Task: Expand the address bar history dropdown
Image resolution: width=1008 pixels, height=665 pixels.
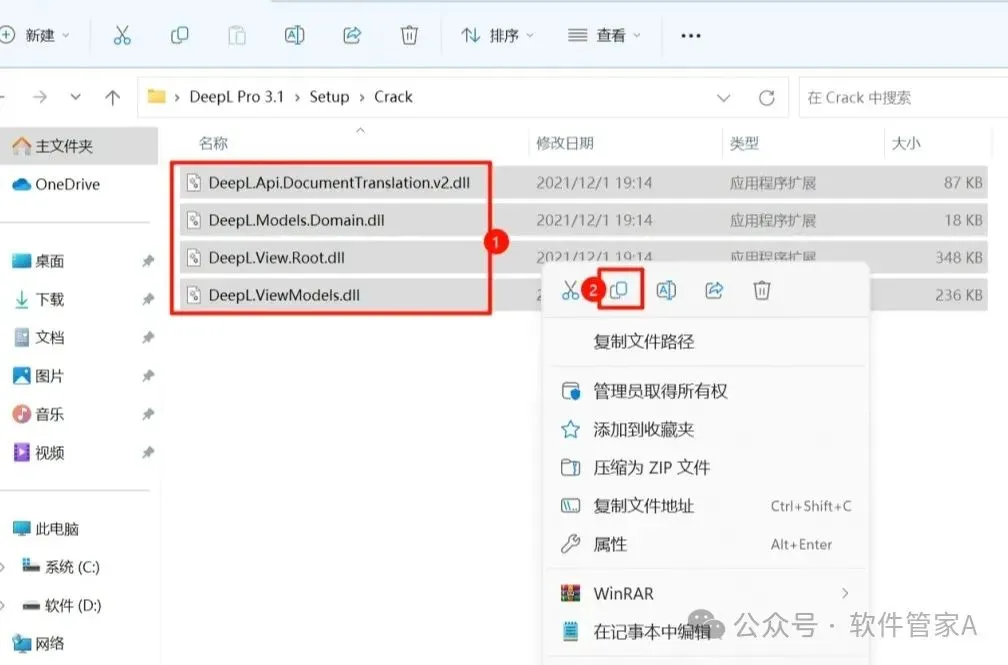Action: 723,98
